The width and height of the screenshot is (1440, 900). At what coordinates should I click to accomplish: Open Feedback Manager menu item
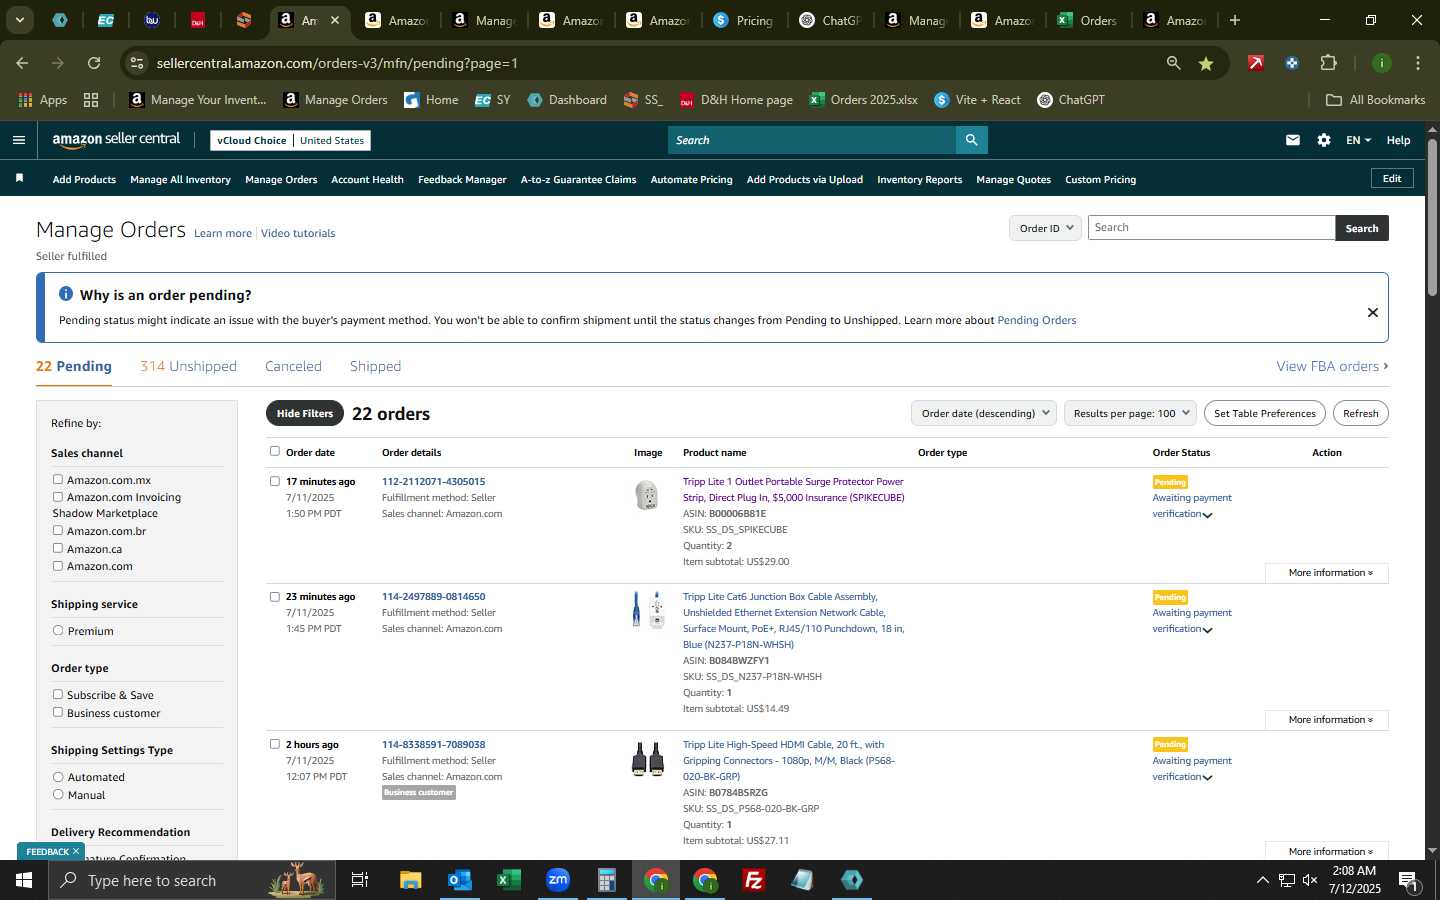tap(462, 179)
